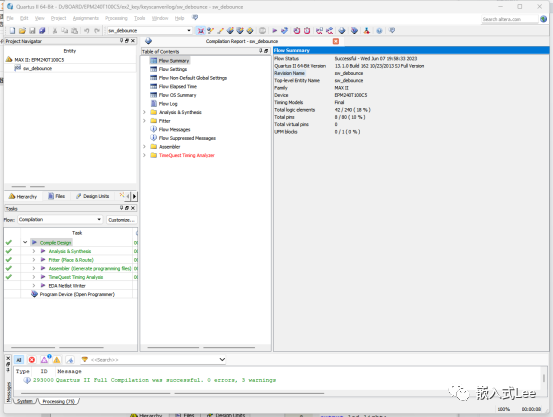Viewport: 553px width, 417px height.
Task: Click the Redo arrow icon
Action: (x=97, y=31)
